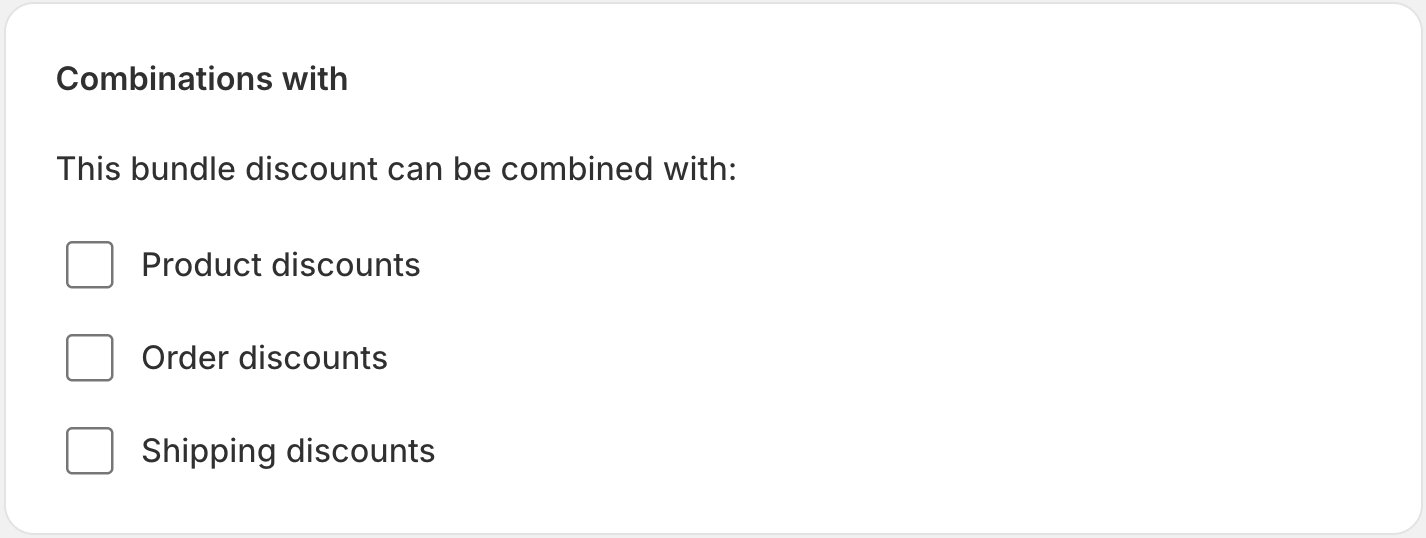1426x538 pixels.
Task: Allow combining bundle with shipping discounts
Action: coord(89,451)
